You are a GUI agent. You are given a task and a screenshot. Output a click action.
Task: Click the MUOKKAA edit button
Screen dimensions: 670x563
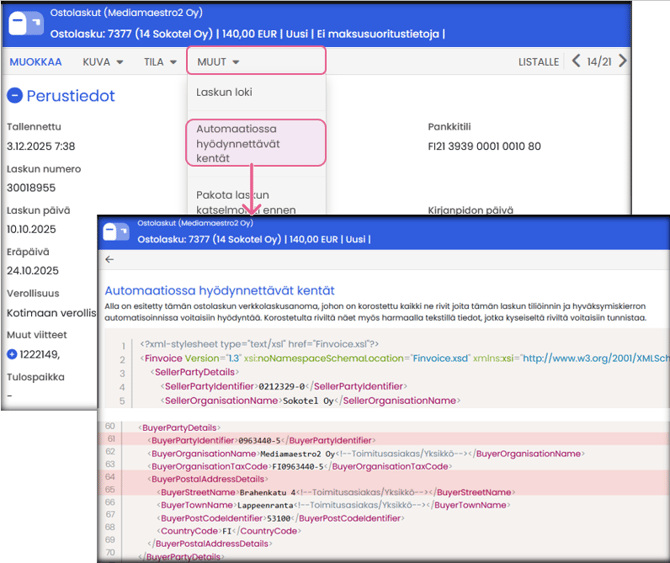pyautogui.click(x=36, y=62)
